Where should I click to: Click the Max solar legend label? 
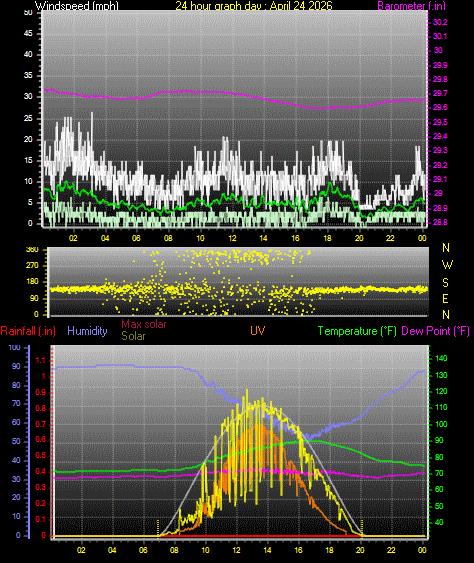point(144,324)
